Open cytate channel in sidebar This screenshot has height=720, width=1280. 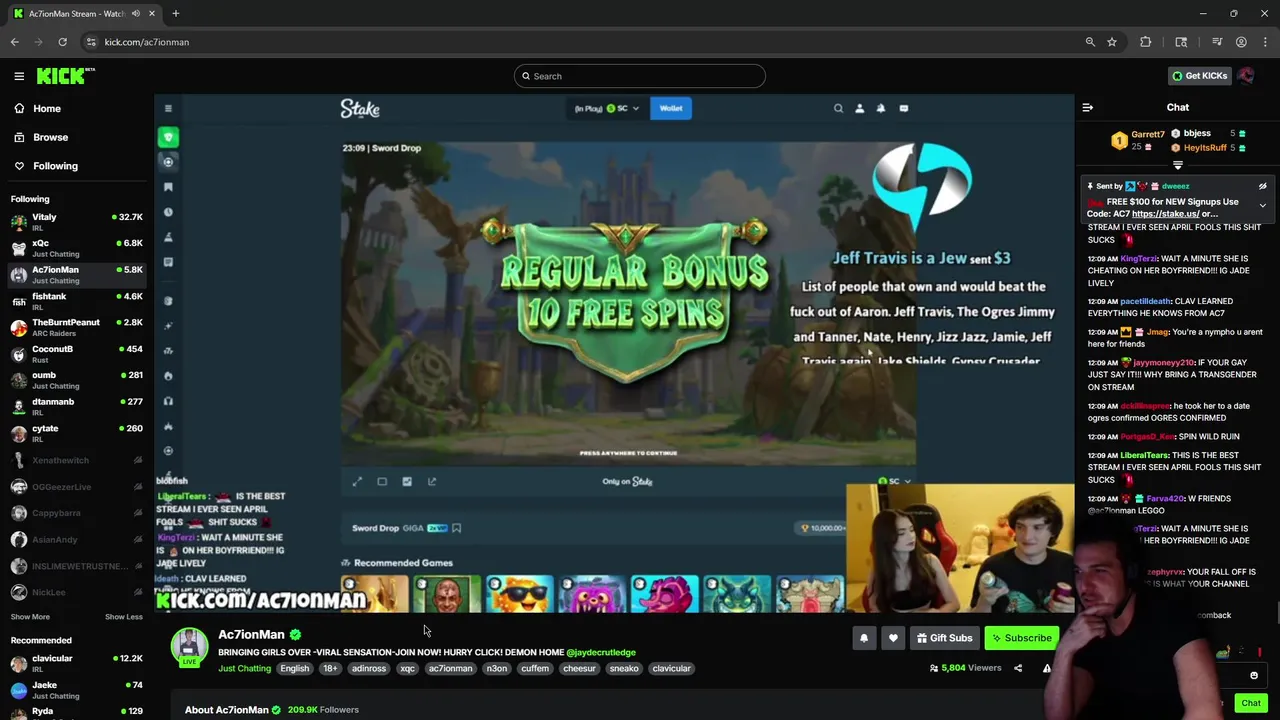pyautogui.click(x=77, y=432)
